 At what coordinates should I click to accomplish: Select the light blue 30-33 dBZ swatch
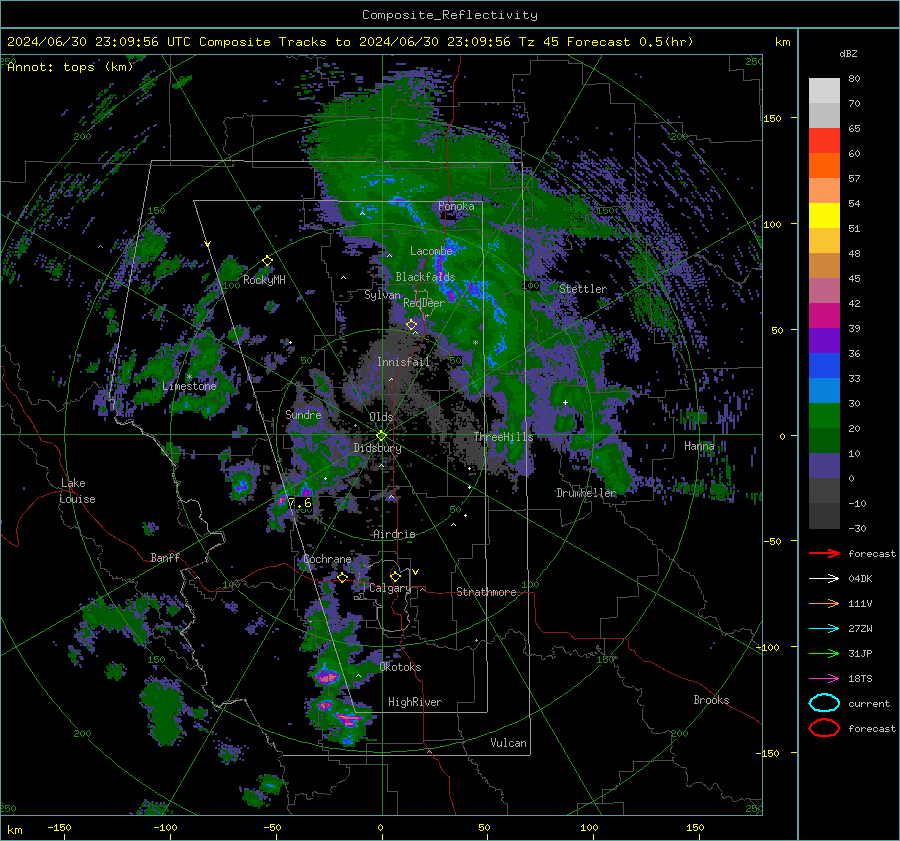[824, 390]
